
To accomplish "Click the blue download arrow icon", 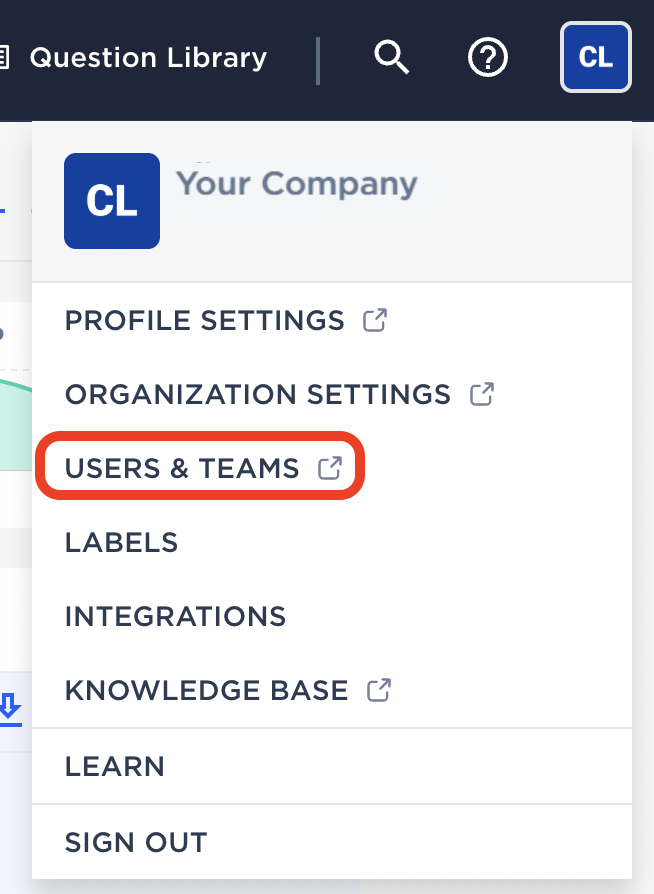I will (10, 709).
